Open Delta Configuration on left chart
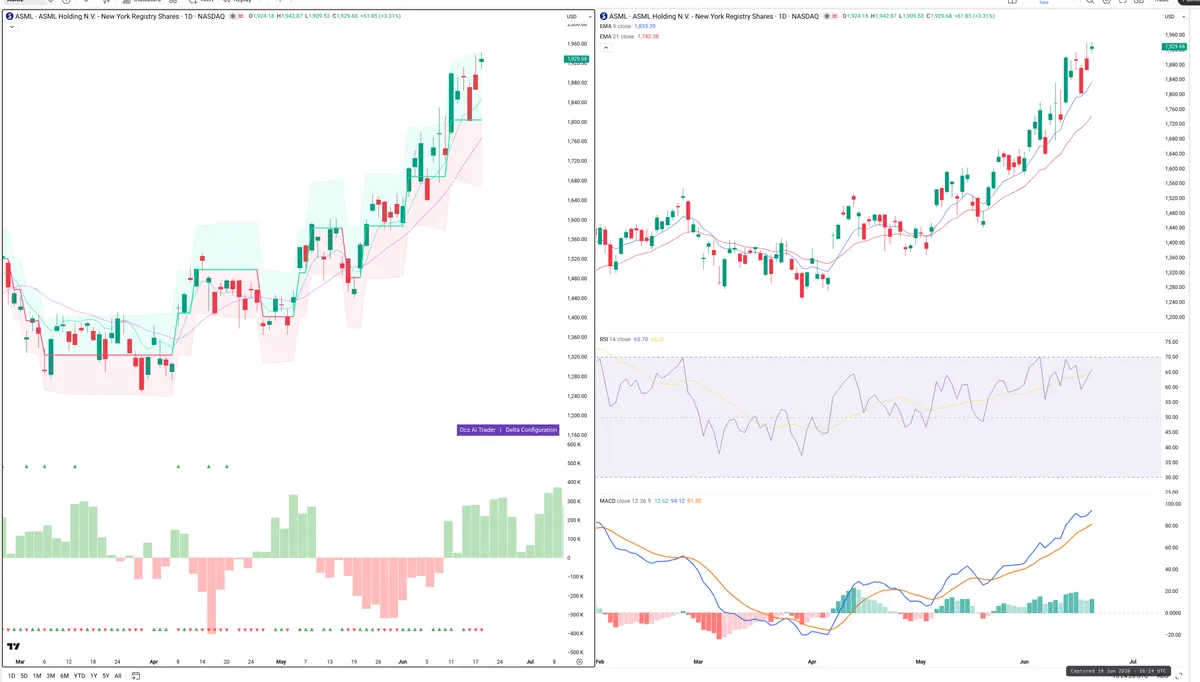1200x682 pixels. (x=531, y=430)
